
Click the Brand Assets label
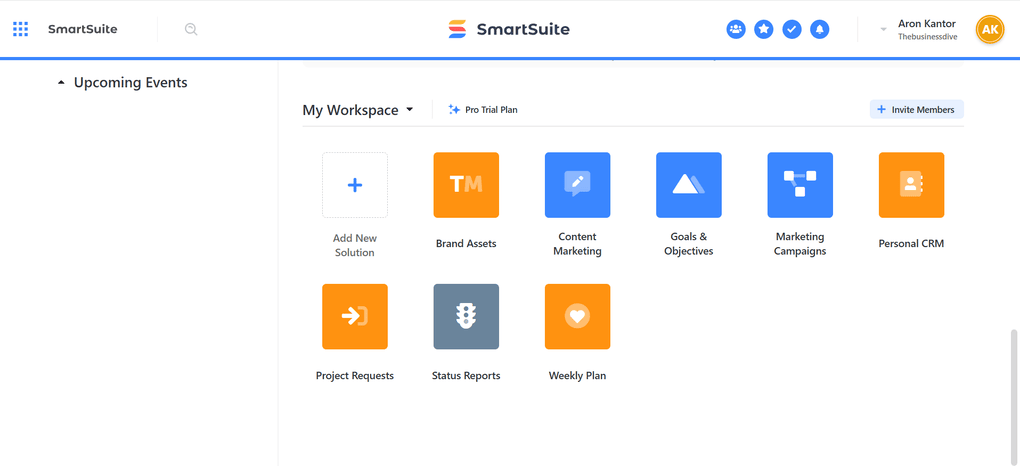[x=466, y=244]
